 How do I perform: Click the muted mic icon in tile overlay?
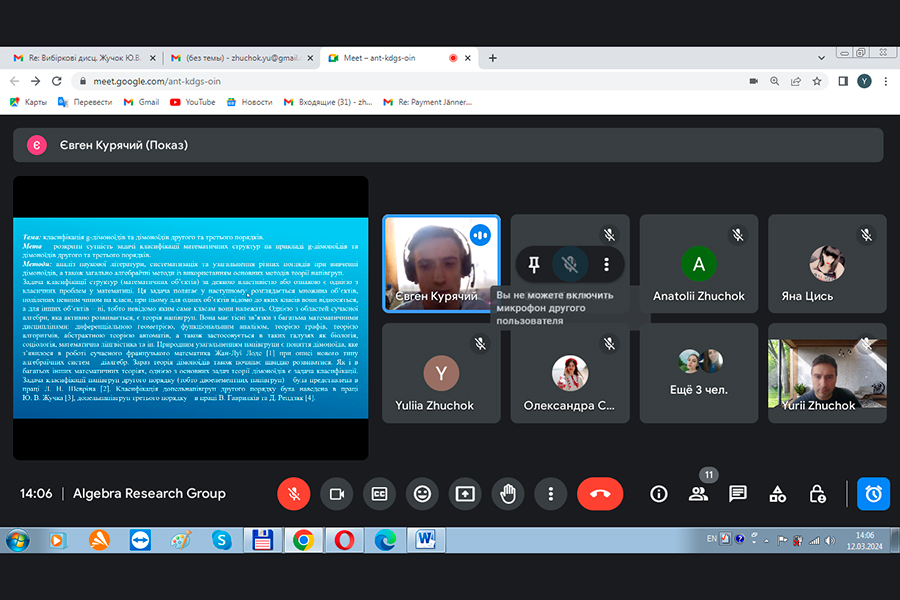[x=569, y=264]
